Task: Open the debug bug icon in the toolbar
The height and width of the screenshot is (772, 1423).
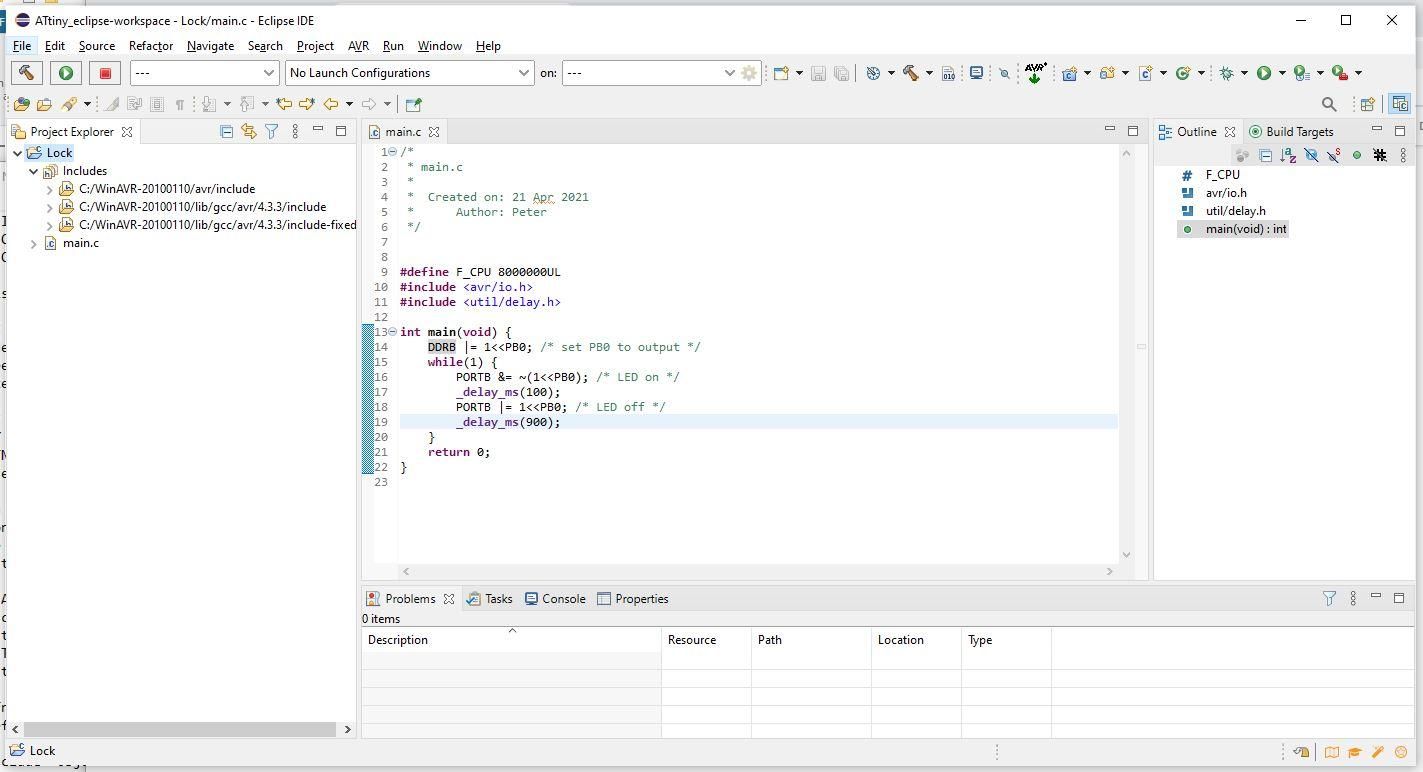Action: pos(1227,72)
